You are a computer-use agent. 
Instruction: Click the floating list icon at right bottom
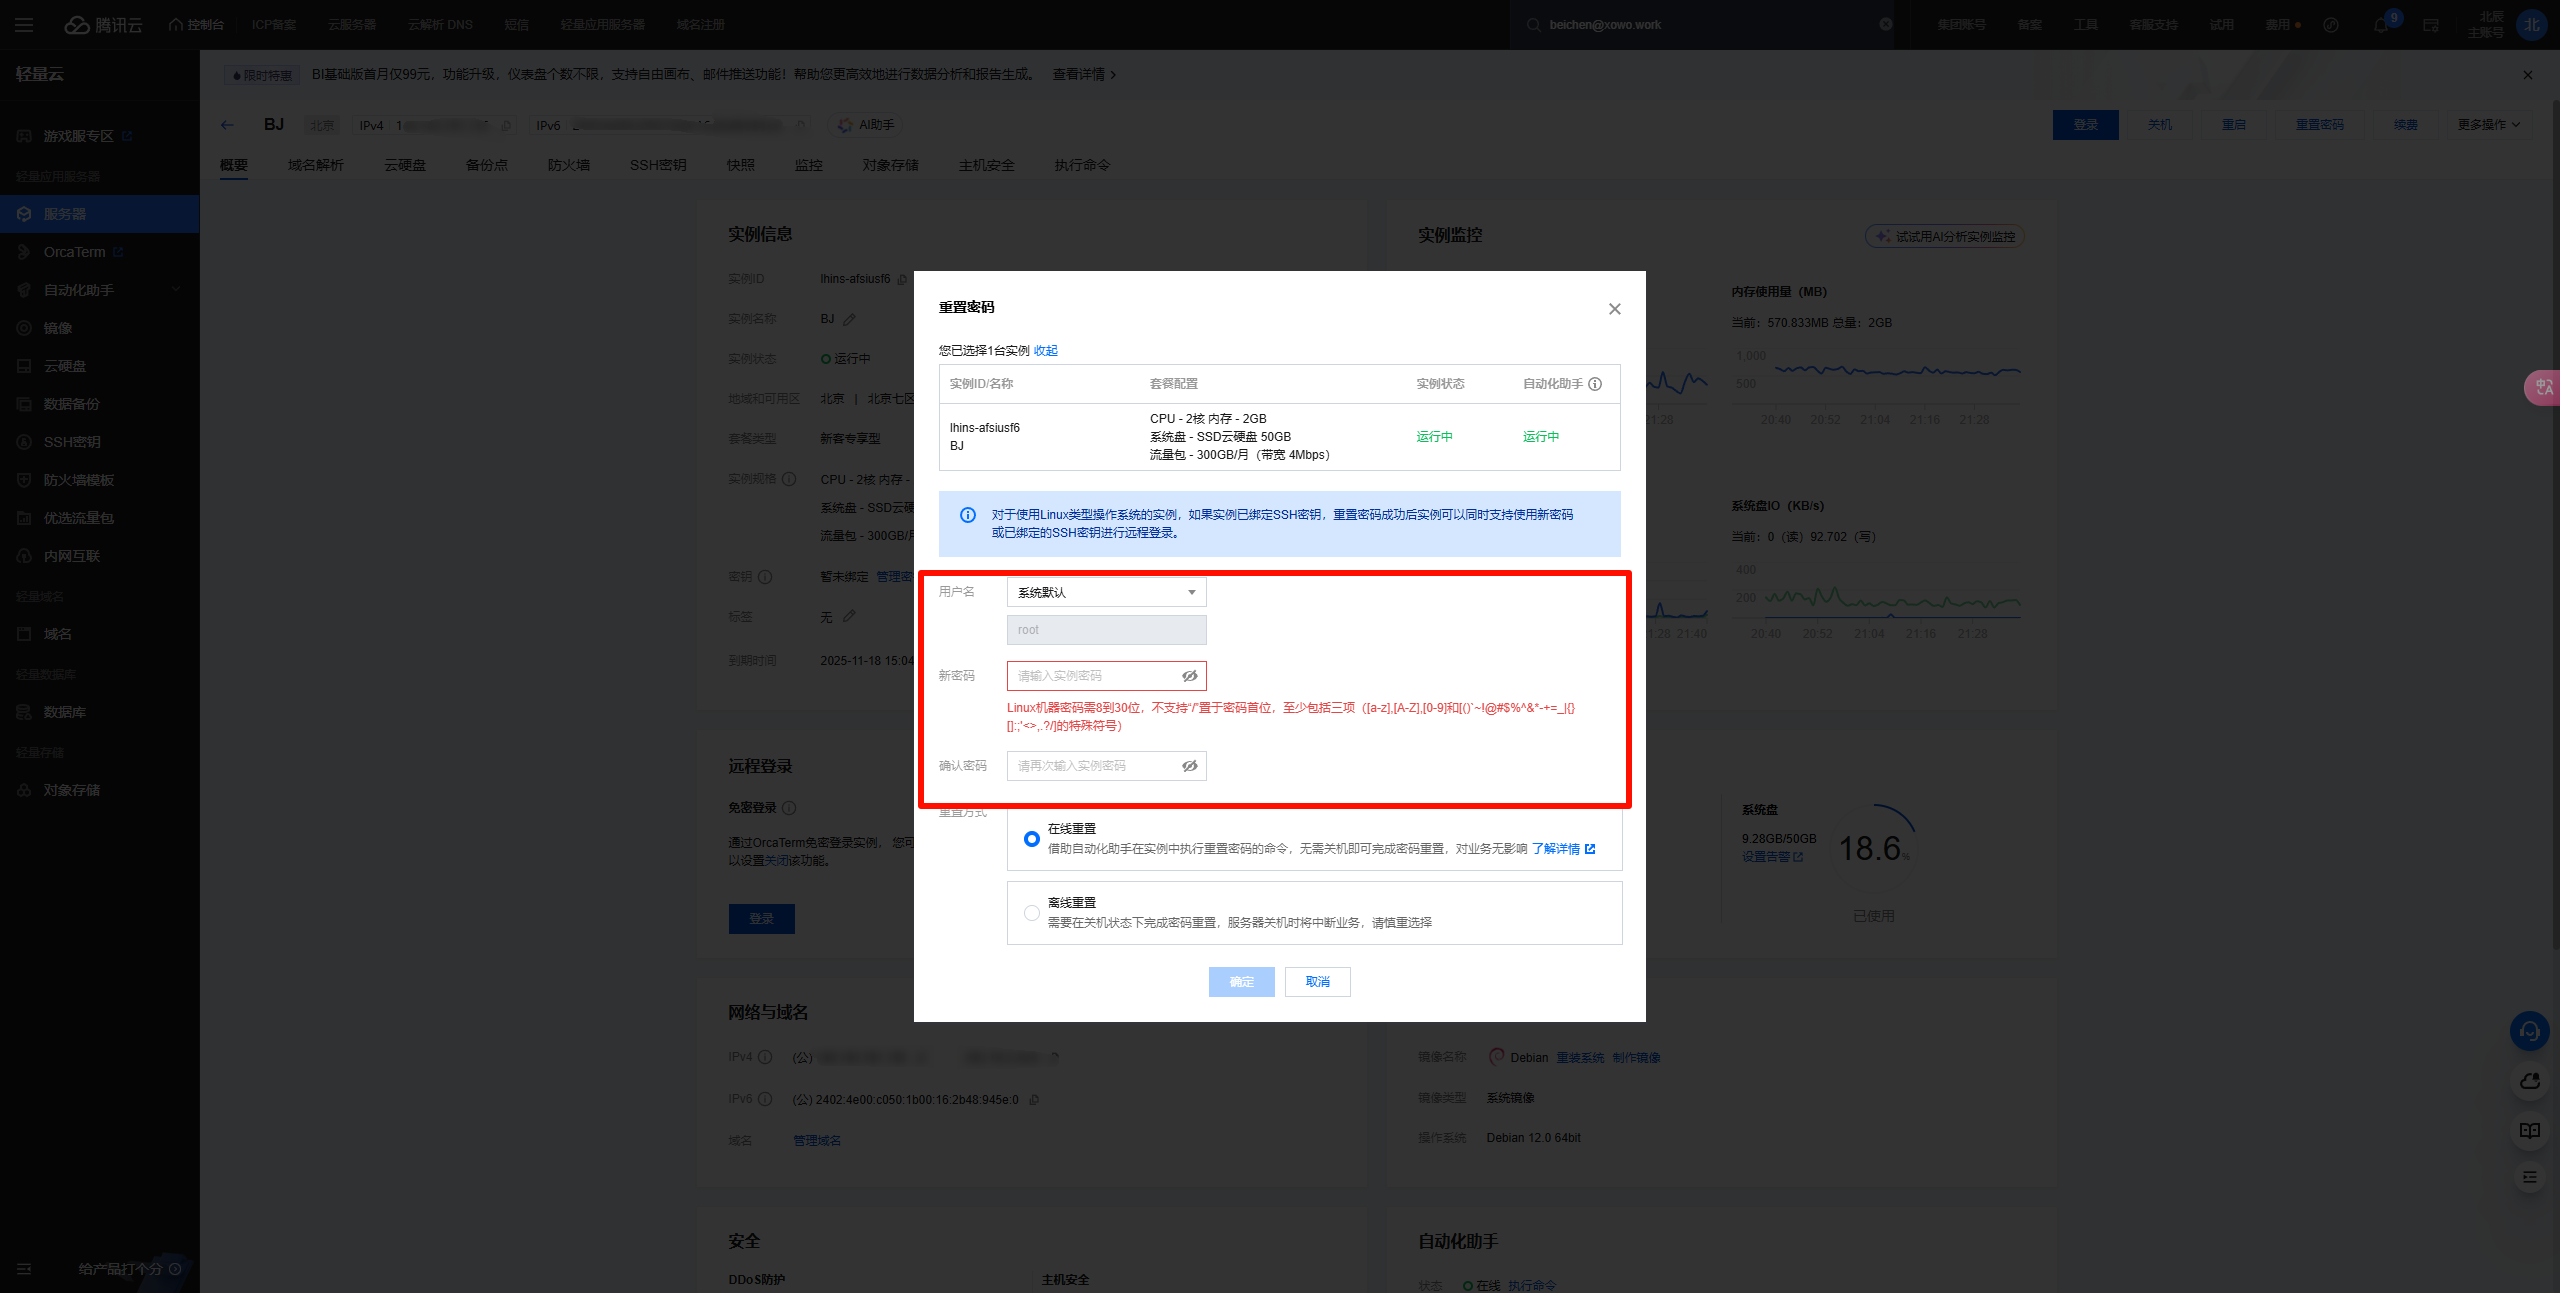[2529, 1178]
